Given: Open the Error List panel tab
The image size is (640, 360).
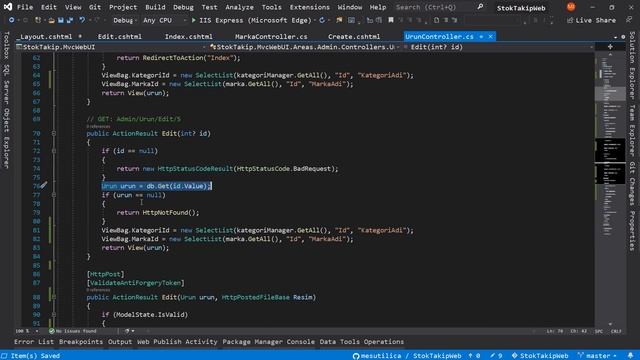Looking at the screenshot, I should tap(34, 342).
